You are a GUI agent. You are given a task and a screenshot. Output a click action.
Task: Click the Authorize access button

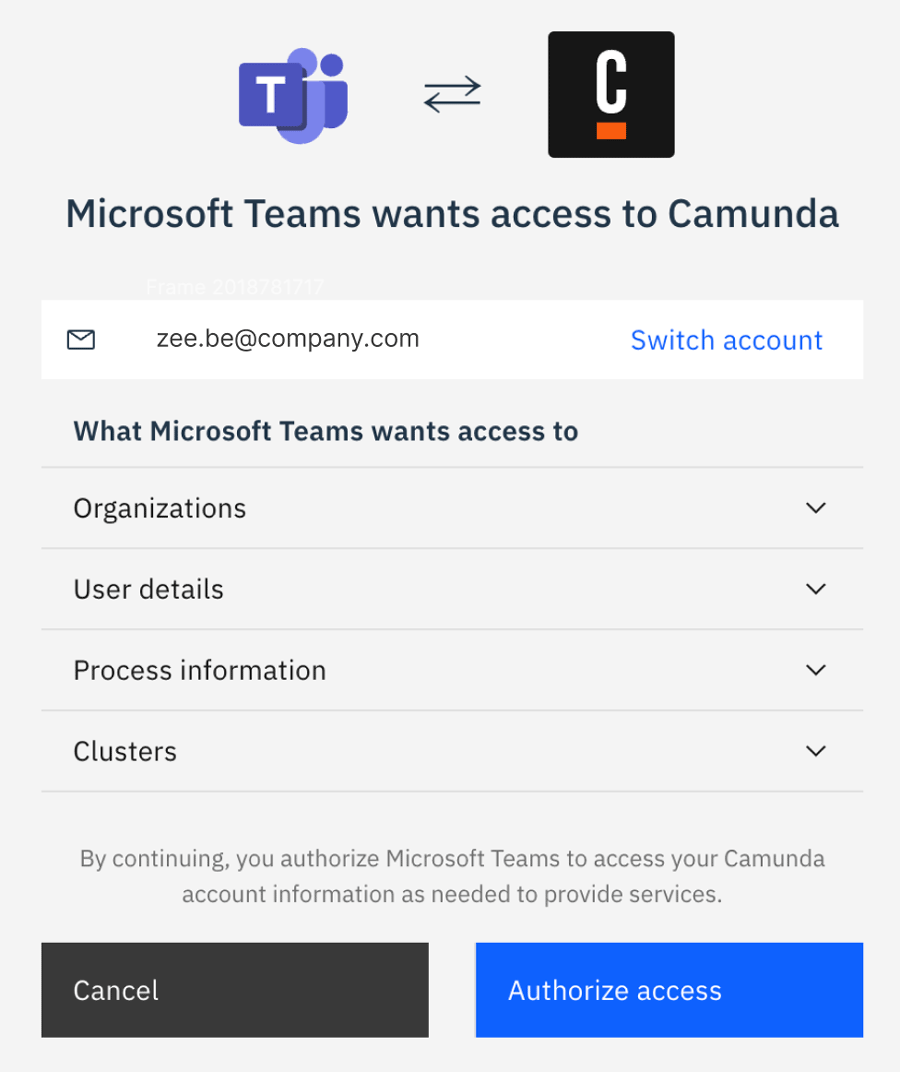pos(669,990)
